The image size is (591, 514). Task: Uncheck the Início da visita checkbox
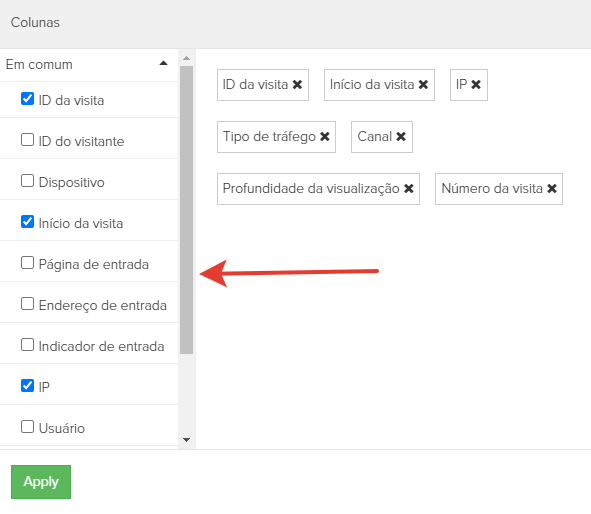(x=27, y=222)
